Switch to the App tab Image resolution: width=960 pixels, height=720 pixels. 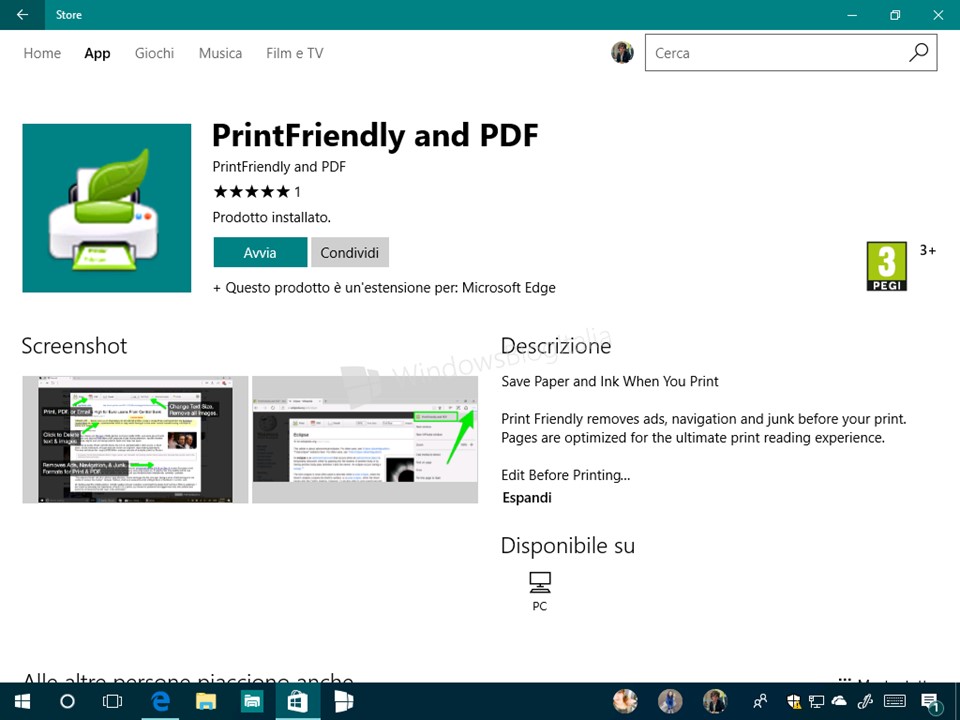tap(97, 53)
